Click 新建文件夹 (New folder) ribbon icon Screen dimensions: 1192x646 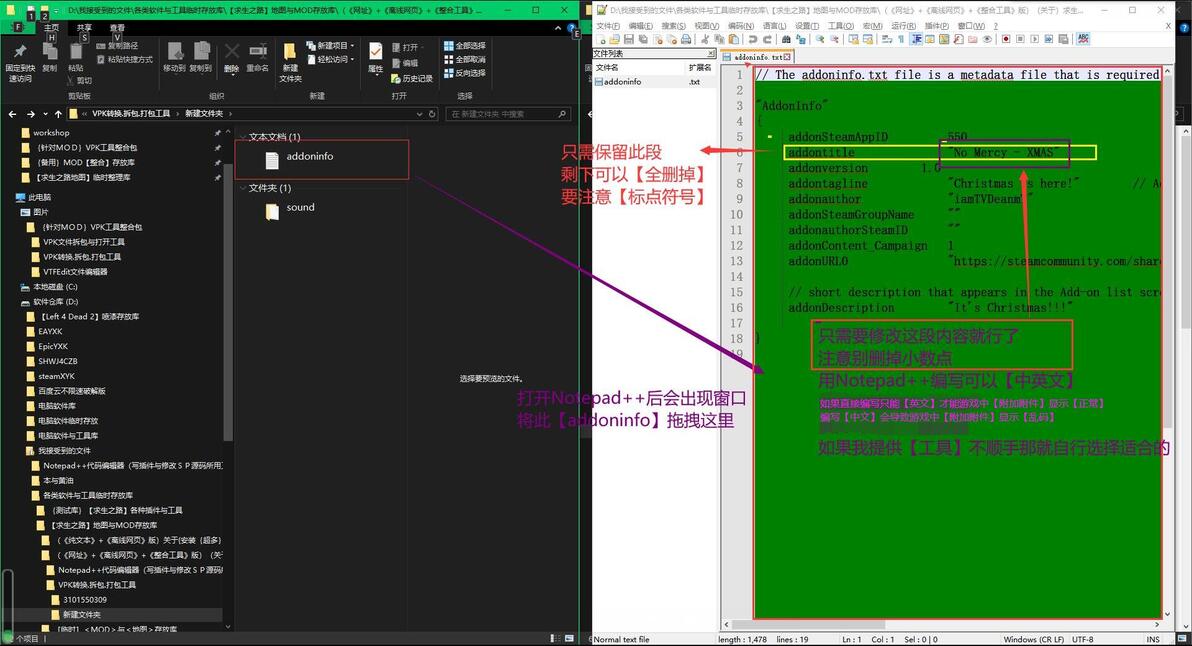coord(290,62)
